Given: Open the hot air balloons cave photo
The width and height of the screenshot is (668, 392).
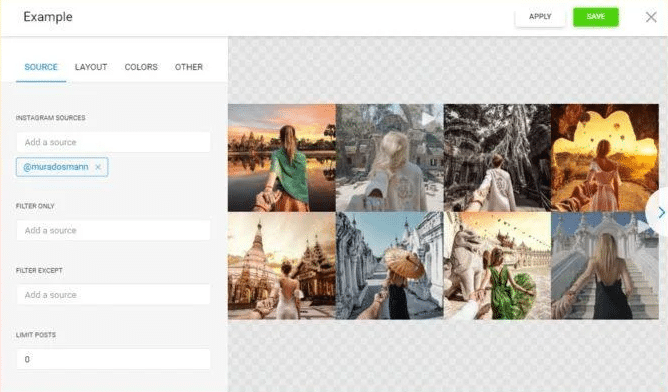Looking at the screenshot, I should pyautogui.click(x=605, y=158).
